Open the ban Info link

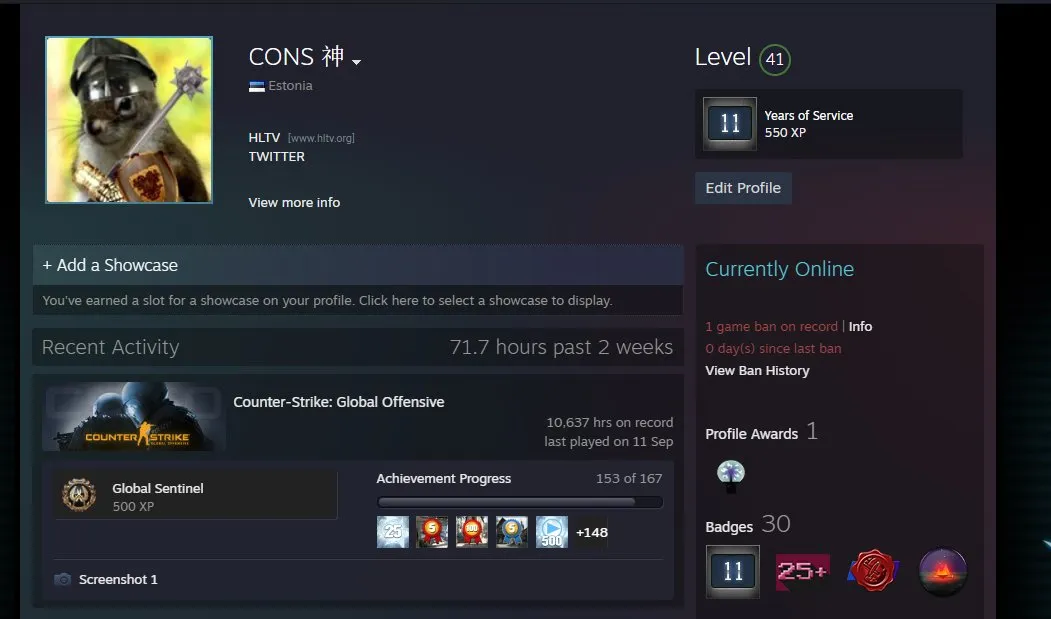pos(861,327)
